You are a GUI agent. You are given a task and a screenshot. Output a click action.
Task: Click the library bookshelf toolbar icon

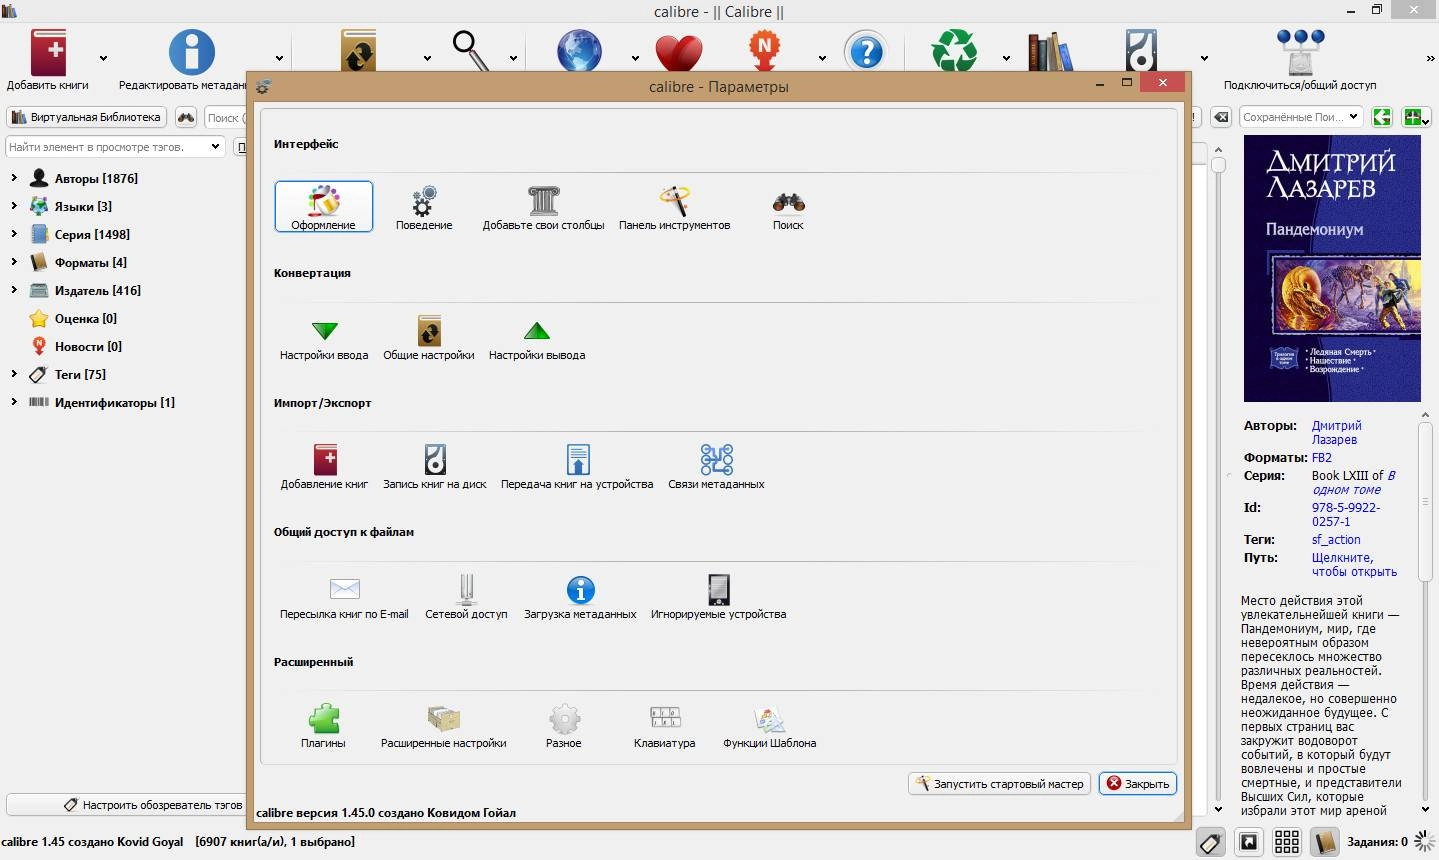[1049, 52]
